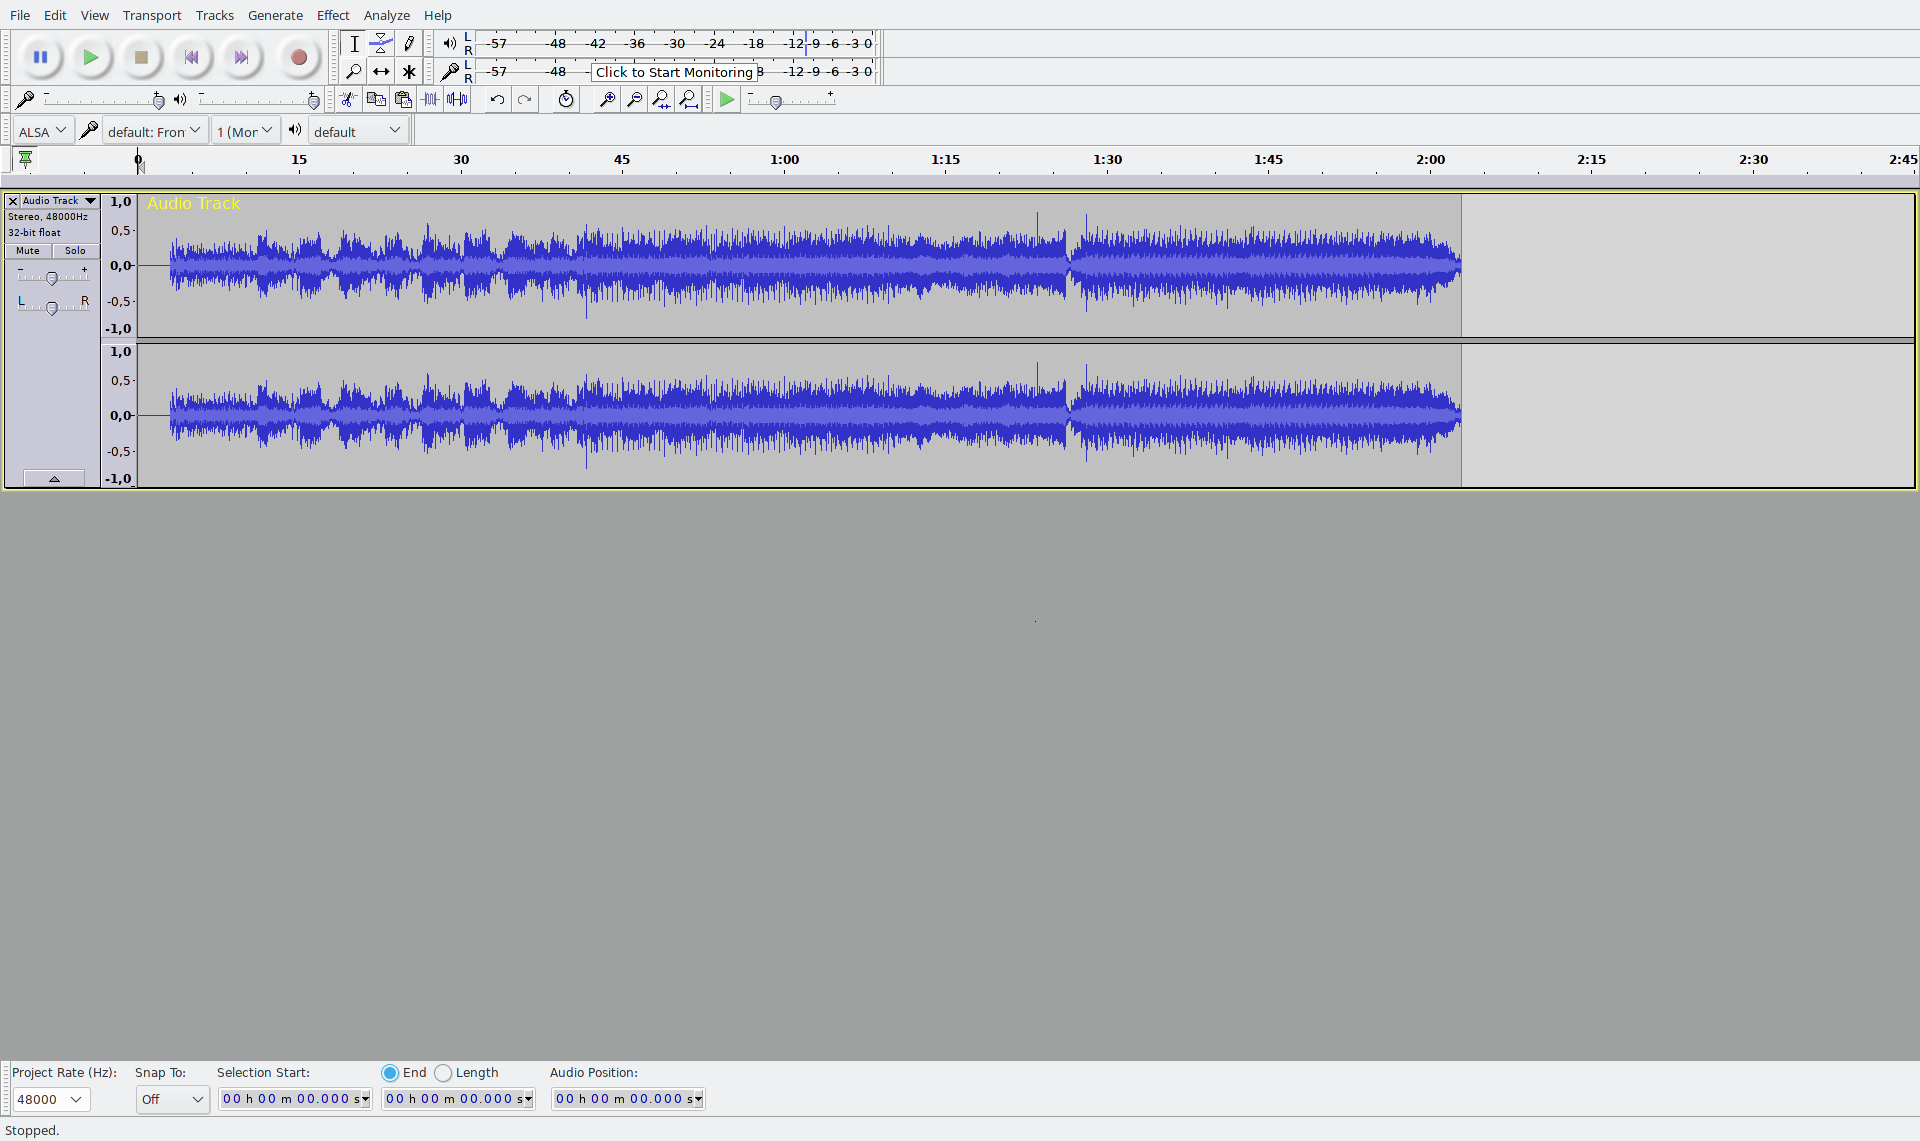
Task: Select the Length radio button
Action: coord(443,1073)
